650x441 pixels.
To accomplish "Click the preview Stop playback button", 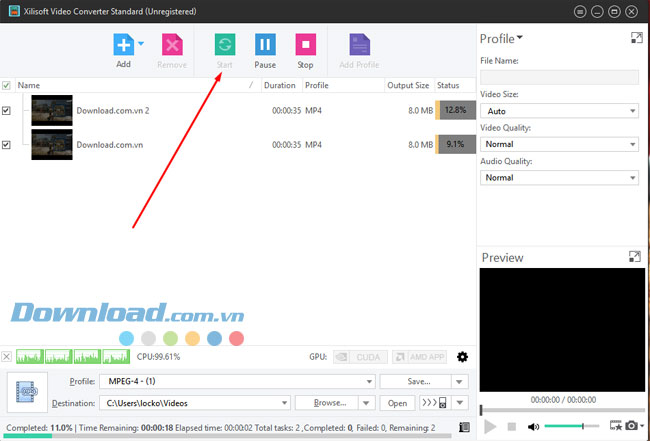I will click(512, 426).
